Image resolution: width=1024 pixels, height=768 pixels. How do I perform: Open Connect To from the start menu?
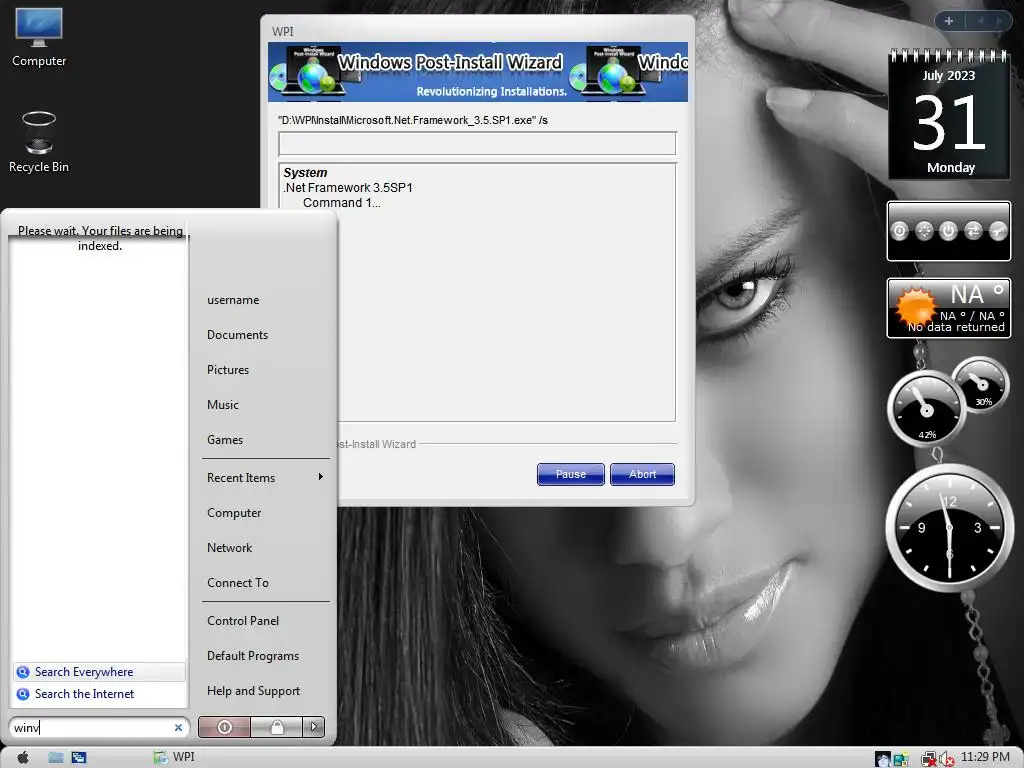pyautogui.click(x=238, y=583)
